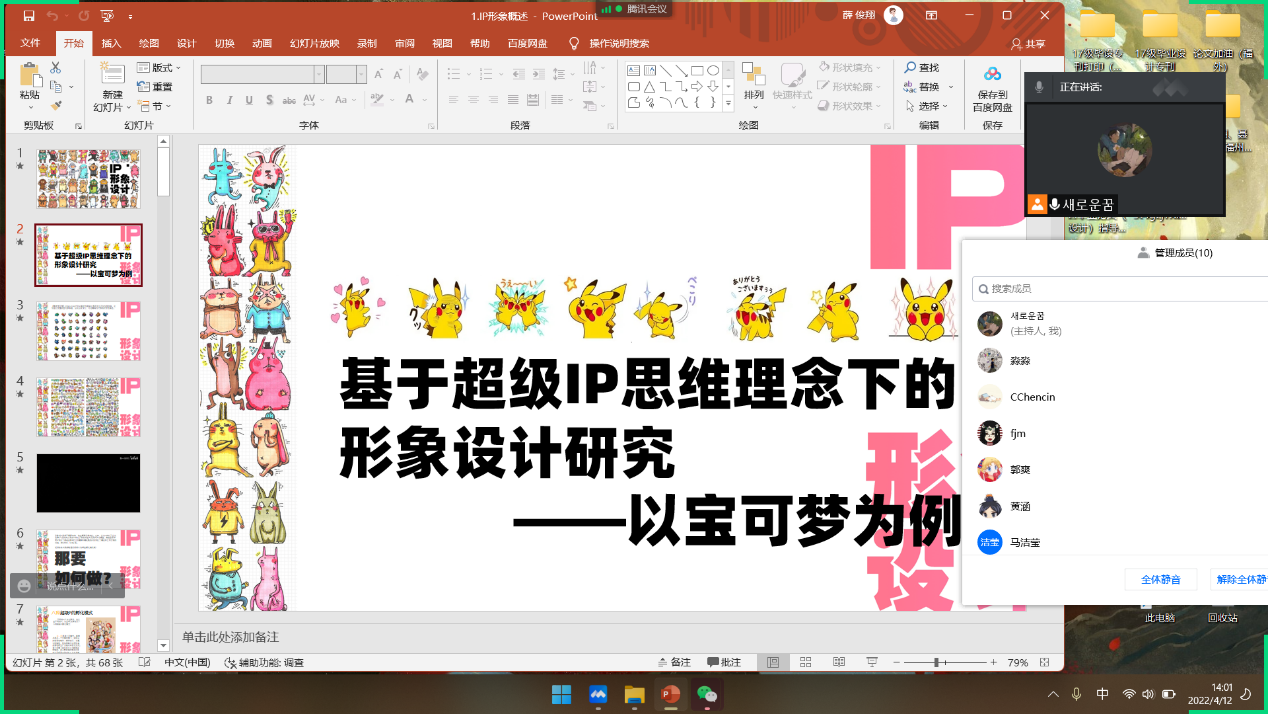Click the zoom slider handle
The width and height of the screenshot is (1268, 714).
pyautogui.click(x=936, y=662)
